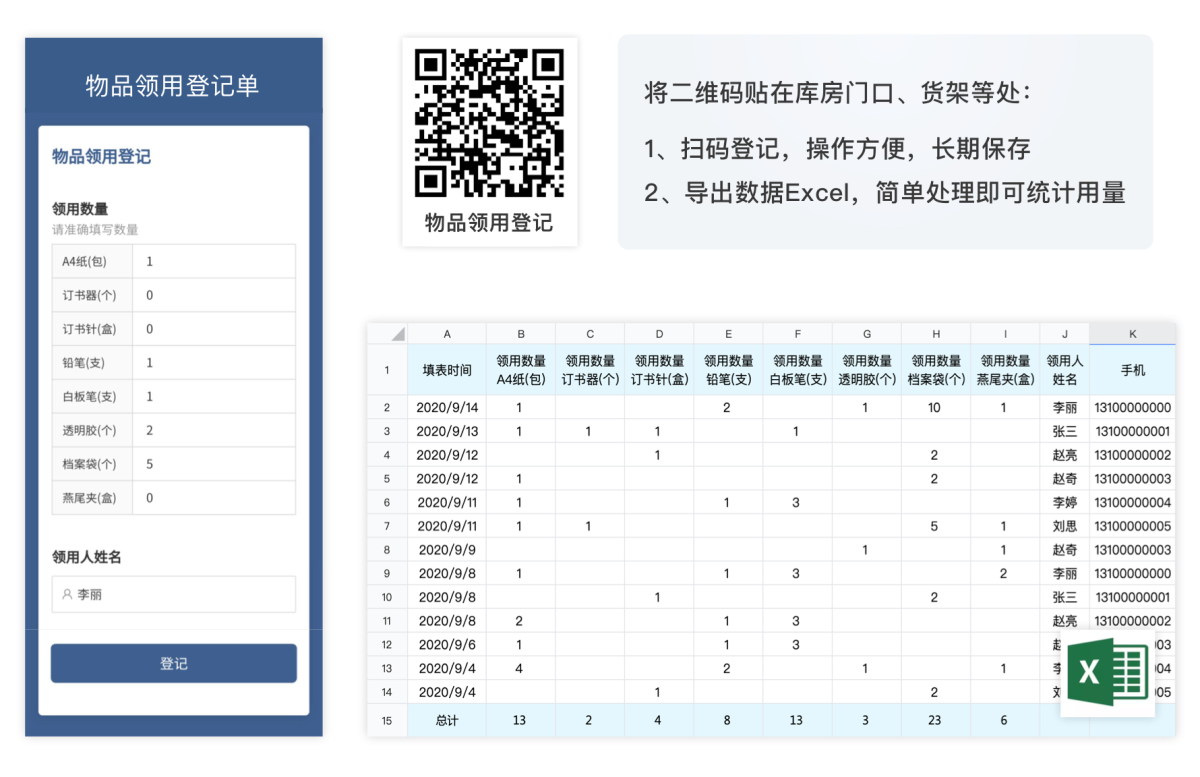
Task: Click cell with 10 in row 2
Action: click(x=935, y=408)
